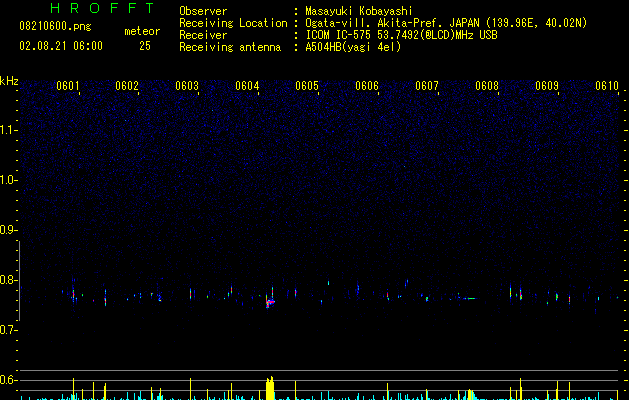Click the 0.8 frequency axis label
This screenshot has height=400, width=629.
coord(8,280)
